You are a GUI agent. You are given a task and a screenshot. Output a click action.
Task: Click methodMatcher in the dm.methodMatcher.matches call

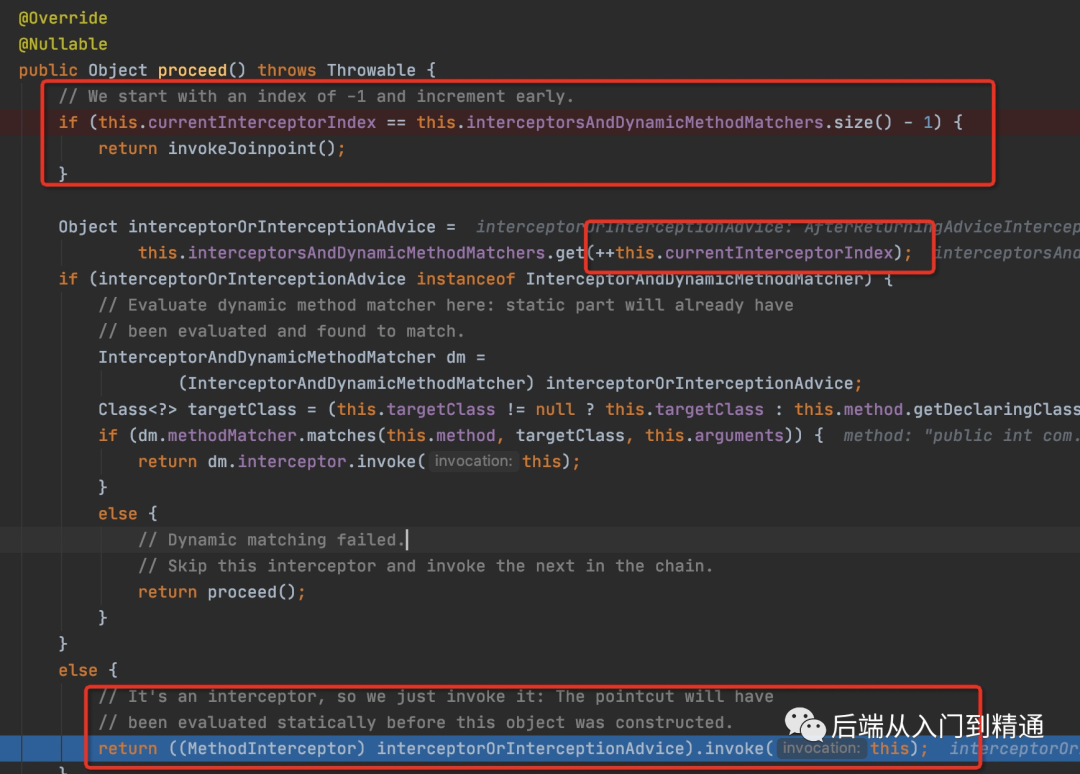(232, 437)
